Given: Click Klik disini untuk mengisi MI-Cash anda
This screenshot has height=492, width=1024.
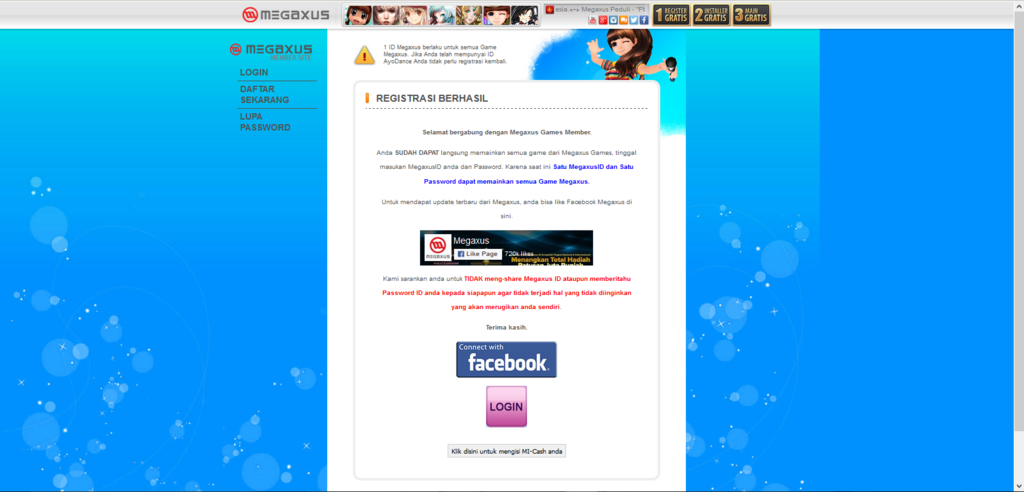Looking at the screenshot, I should tap(507, 451).
